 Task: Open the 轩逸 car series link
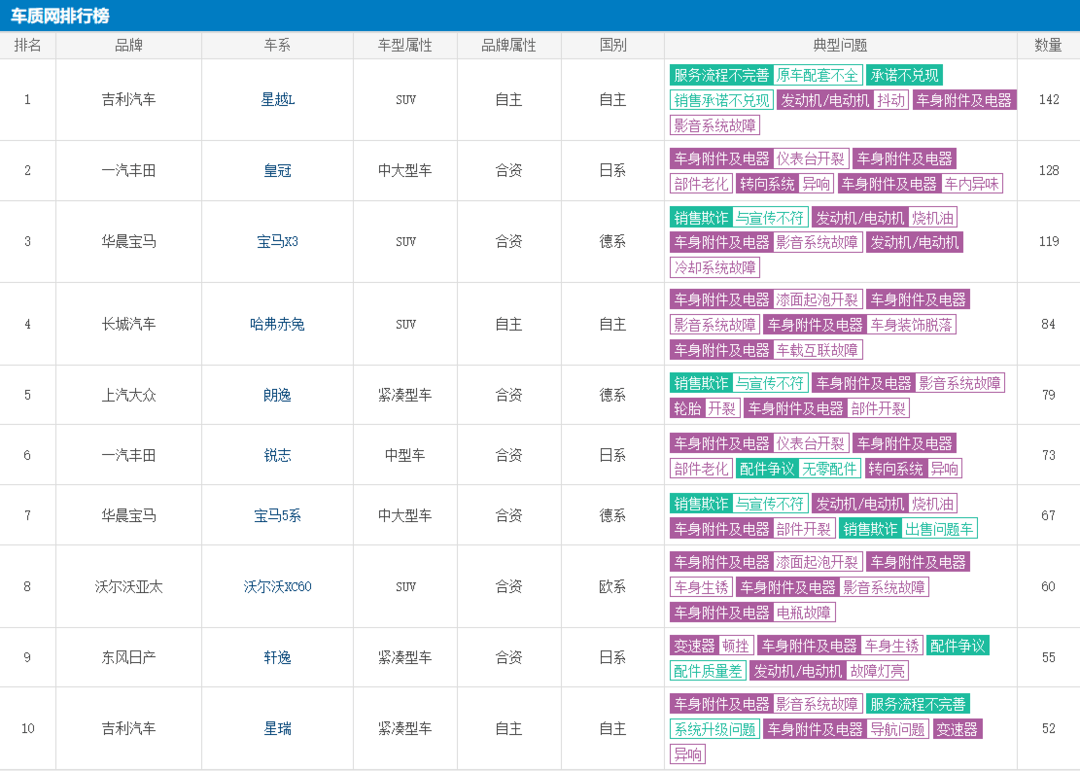coord(278,657)
